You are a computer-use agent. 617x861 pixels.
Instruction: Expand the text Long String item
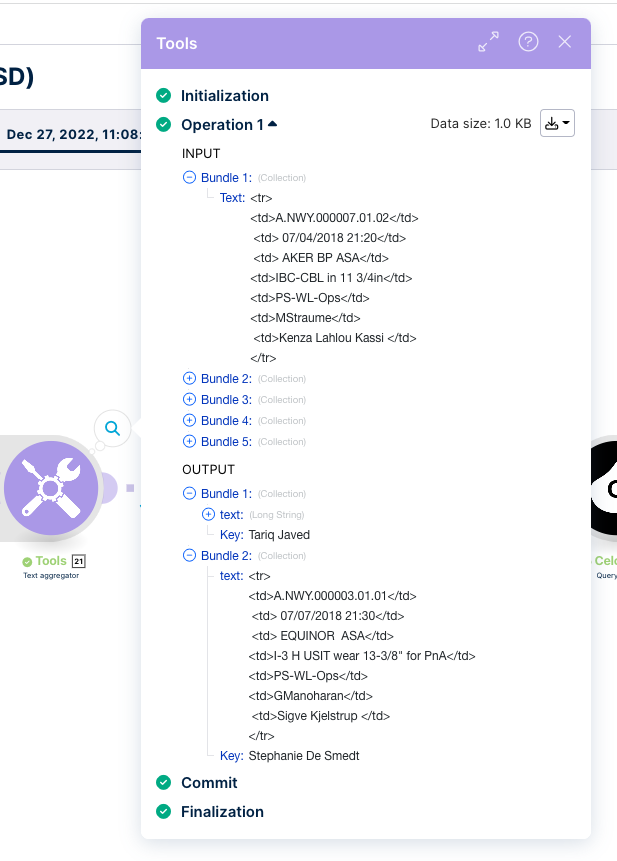coord(208,514)
